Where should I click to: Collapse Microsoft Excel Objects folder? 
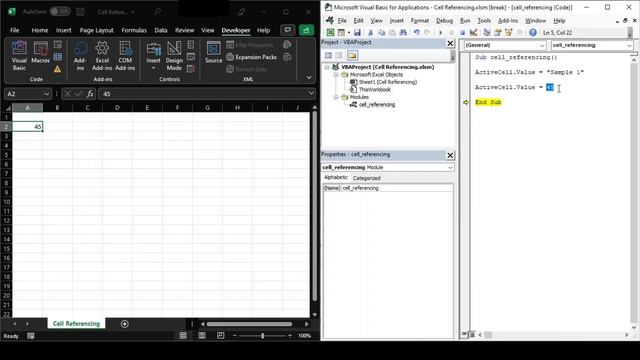point(336,75)
